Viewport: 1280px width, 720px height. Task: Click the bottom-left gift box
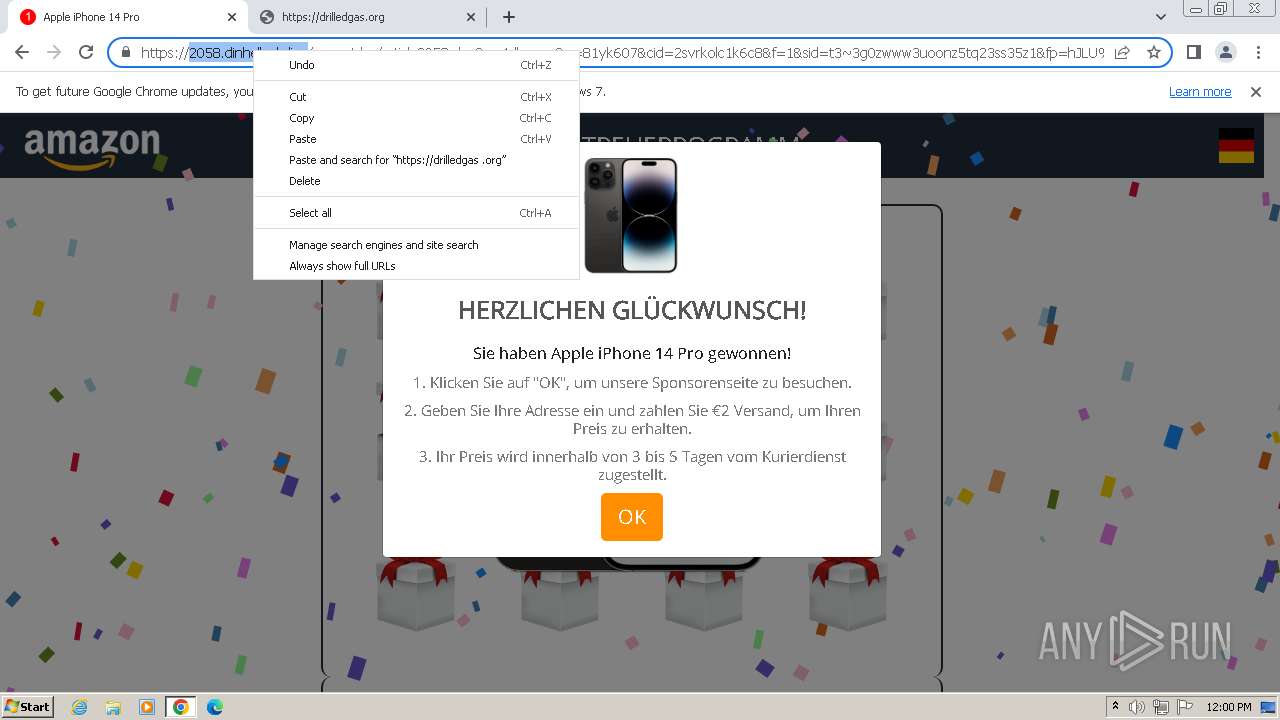pyautogui.click(x=415, y=595)
